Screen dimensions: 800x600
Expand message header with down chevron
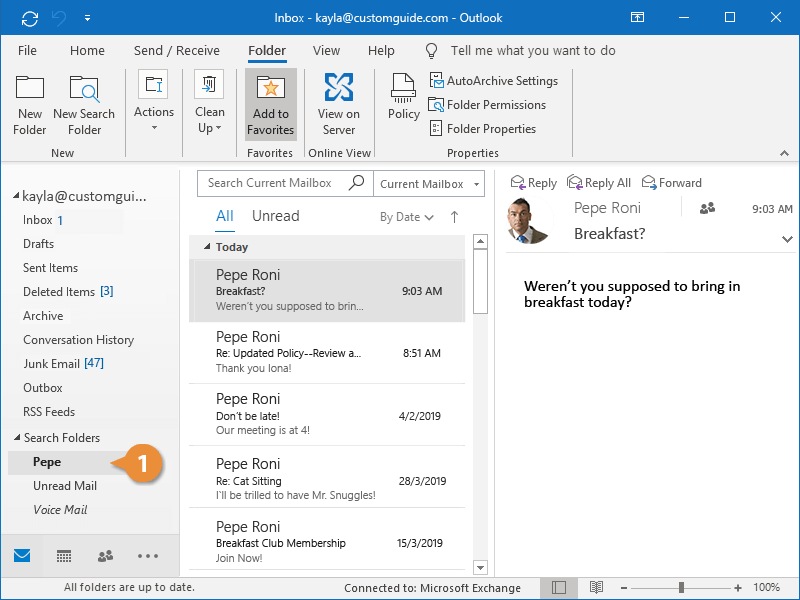pyautogui.click(x=787, y=239)
